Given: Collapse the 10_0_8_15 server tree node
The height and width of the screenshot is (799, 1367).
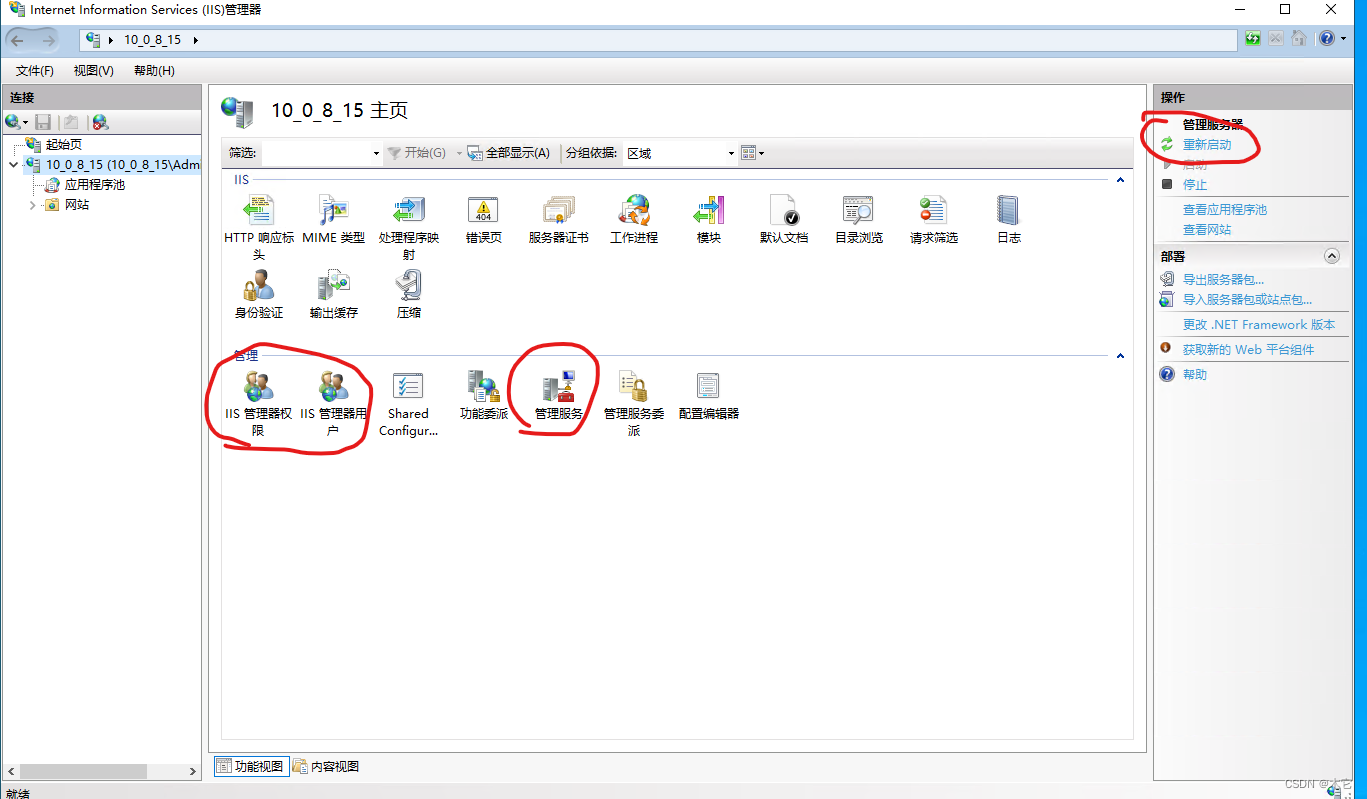Looking at the screenshot, I should point(13,165).
